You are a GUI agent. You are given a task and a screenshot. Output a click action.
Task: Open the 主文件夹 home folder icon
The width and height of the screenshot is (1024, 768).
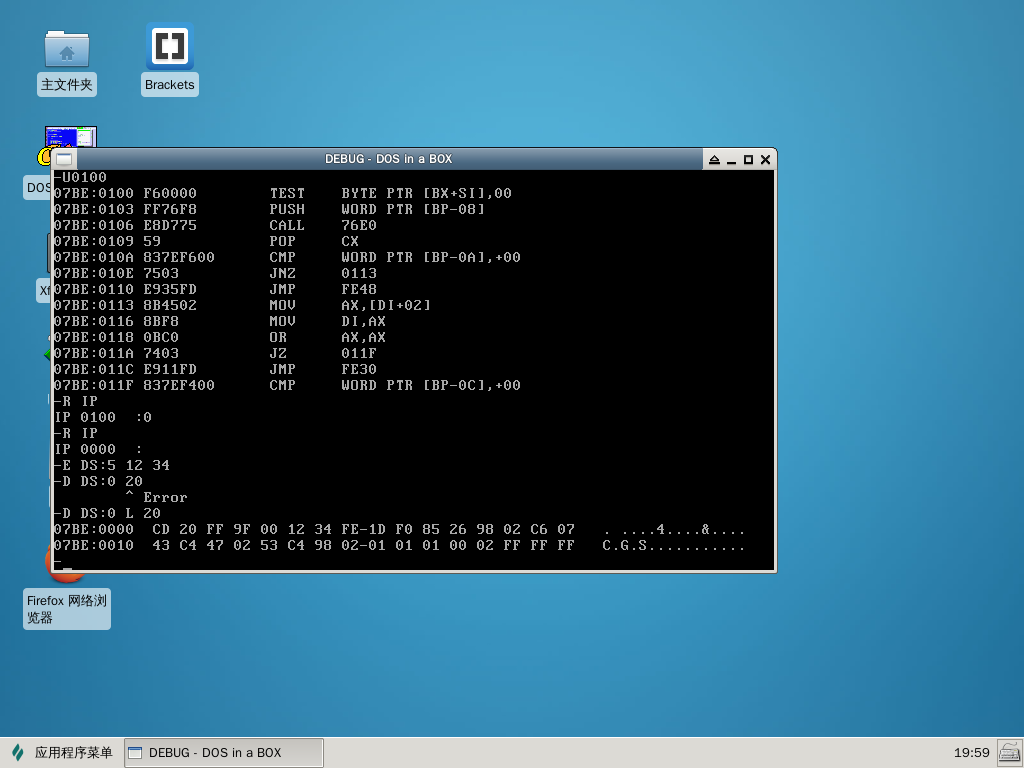(x=67, y=48)
